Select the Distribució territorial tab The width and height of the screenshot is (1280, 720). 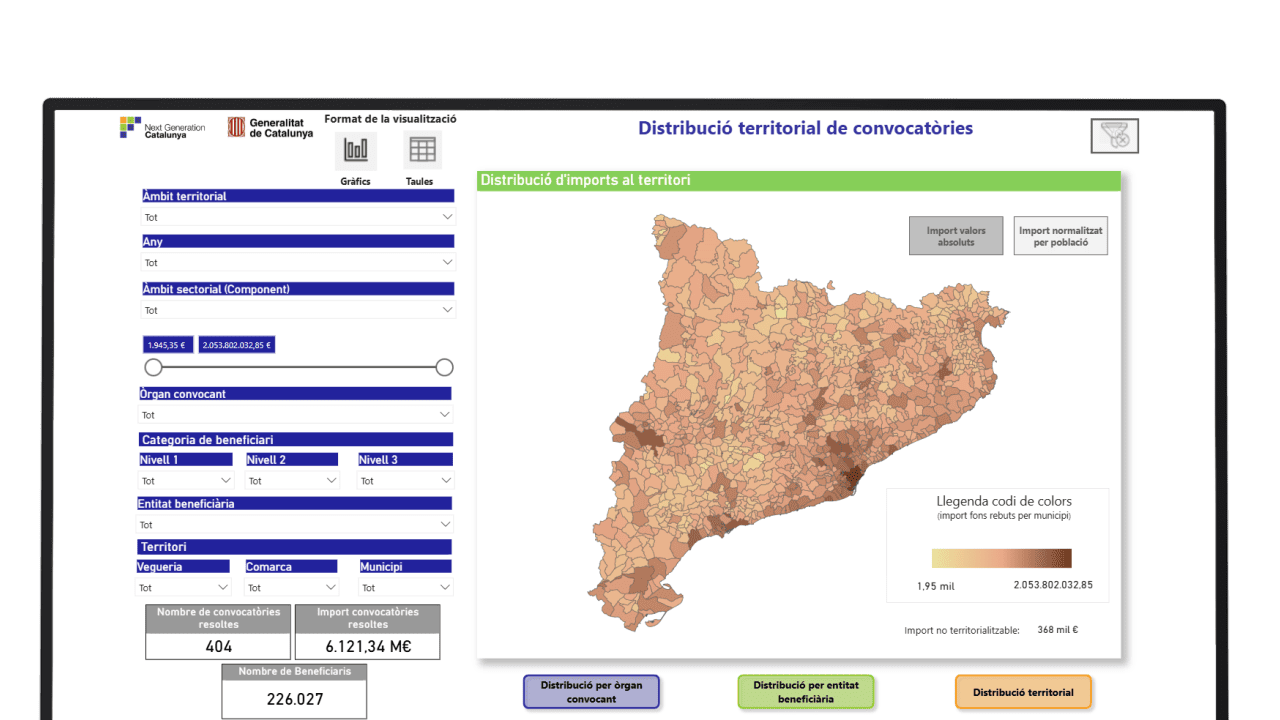pyautogui.click(x=1023, y=692)
